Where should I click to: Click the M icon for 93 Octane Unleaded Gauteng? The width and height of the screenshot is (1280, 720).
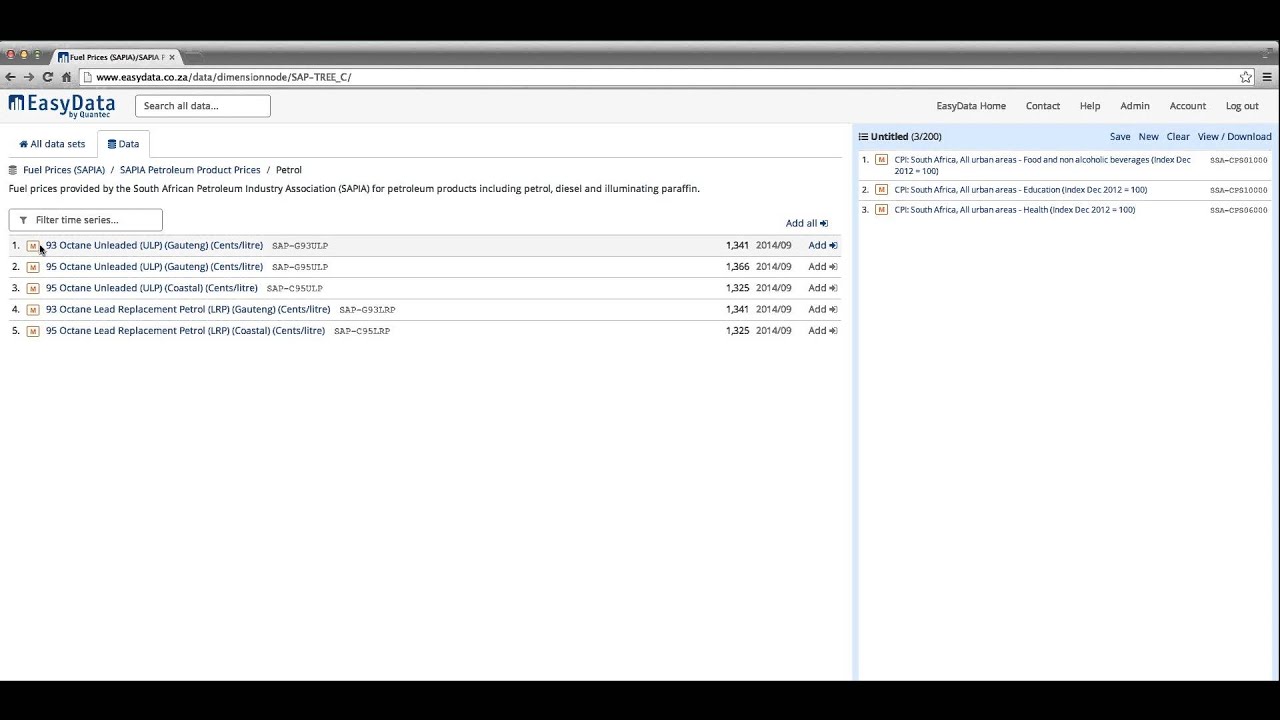(33, 246)
